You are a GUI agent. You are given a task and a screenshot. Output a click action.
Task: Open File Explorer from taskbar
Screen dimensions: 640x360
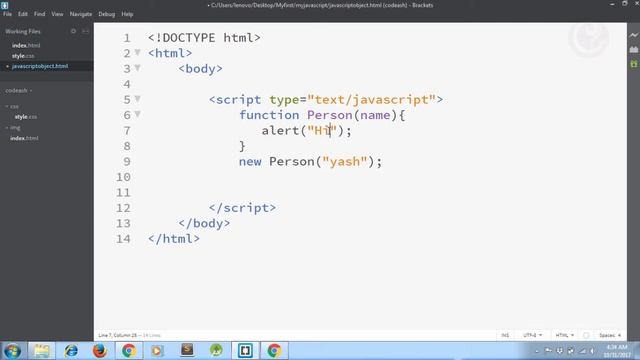[x=41, y=351]
